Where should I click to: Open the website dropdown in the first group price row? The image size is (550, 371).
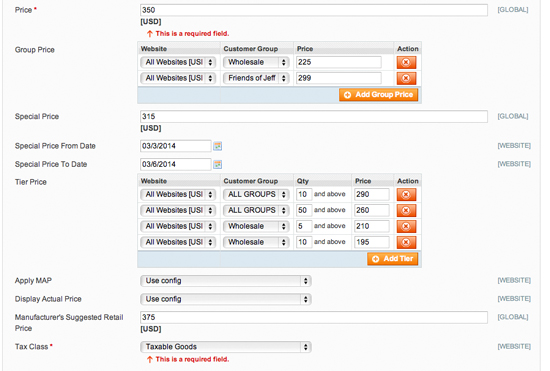tap(178, 62)
